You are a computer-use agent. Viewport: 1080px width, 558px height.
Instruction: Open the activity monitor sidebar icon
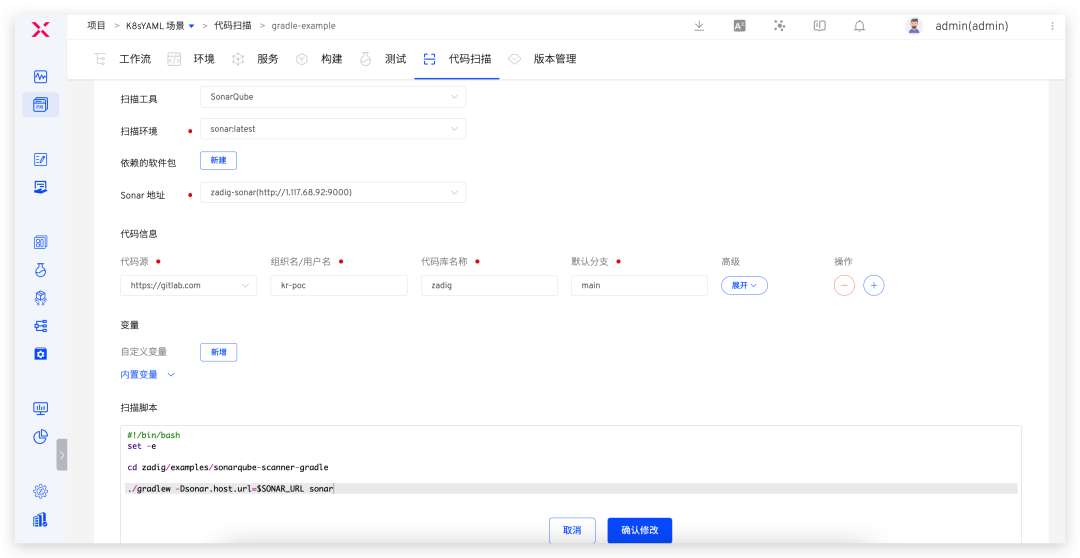[41, 76]
